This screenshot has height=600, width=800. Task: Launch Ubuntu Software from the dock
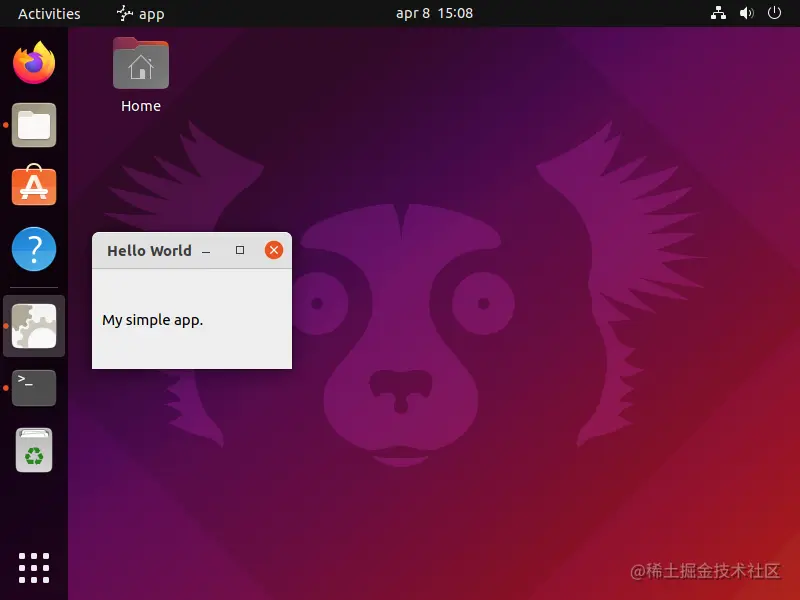[x=33, y=186]
